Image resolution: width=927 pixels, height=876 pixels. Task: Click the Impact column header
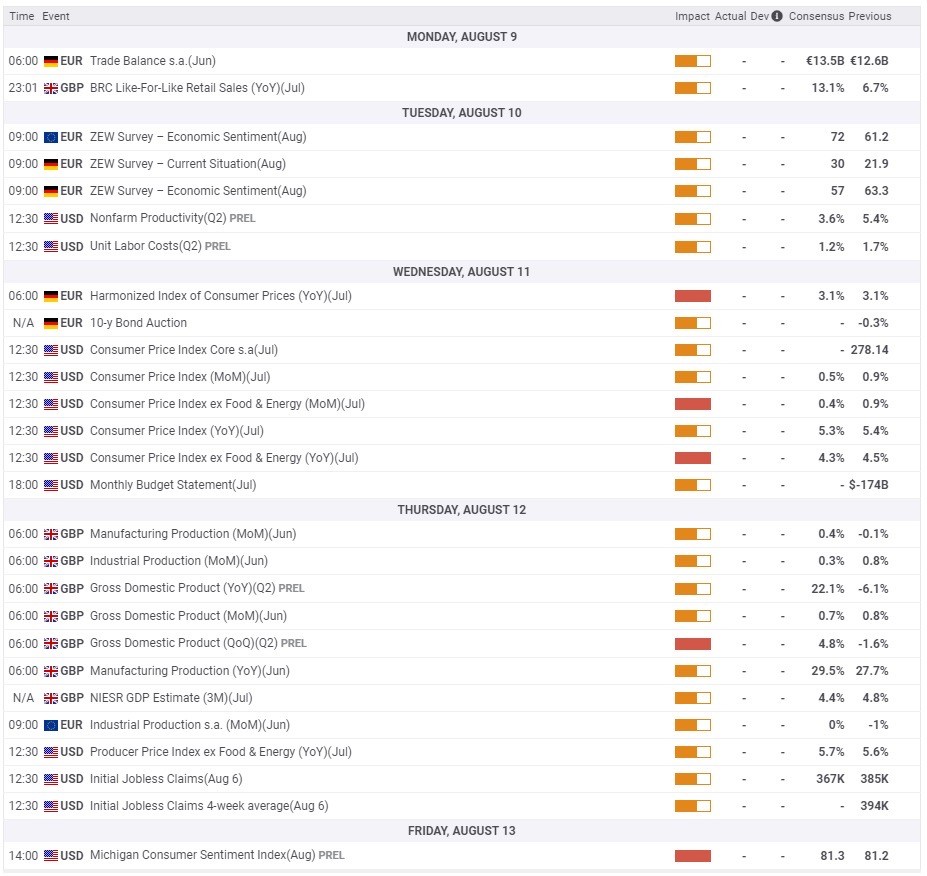tap(692, 16)
